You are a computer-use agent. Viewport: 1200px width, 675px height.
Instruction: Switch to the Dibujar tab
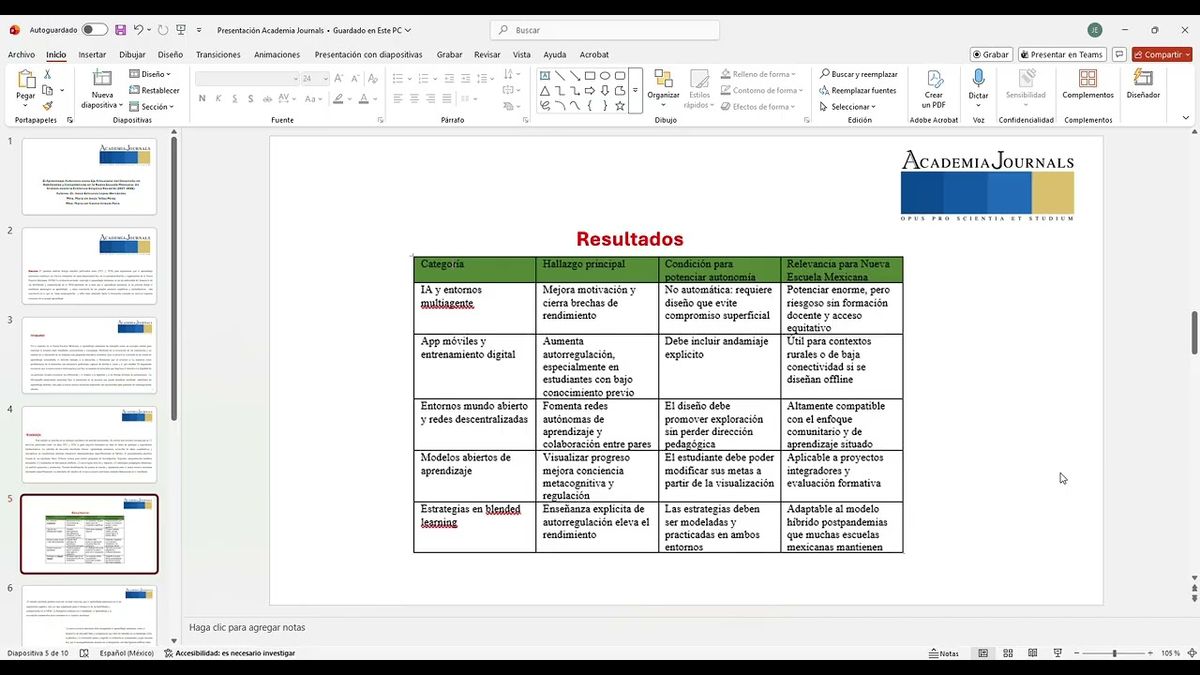click(132, 55)
